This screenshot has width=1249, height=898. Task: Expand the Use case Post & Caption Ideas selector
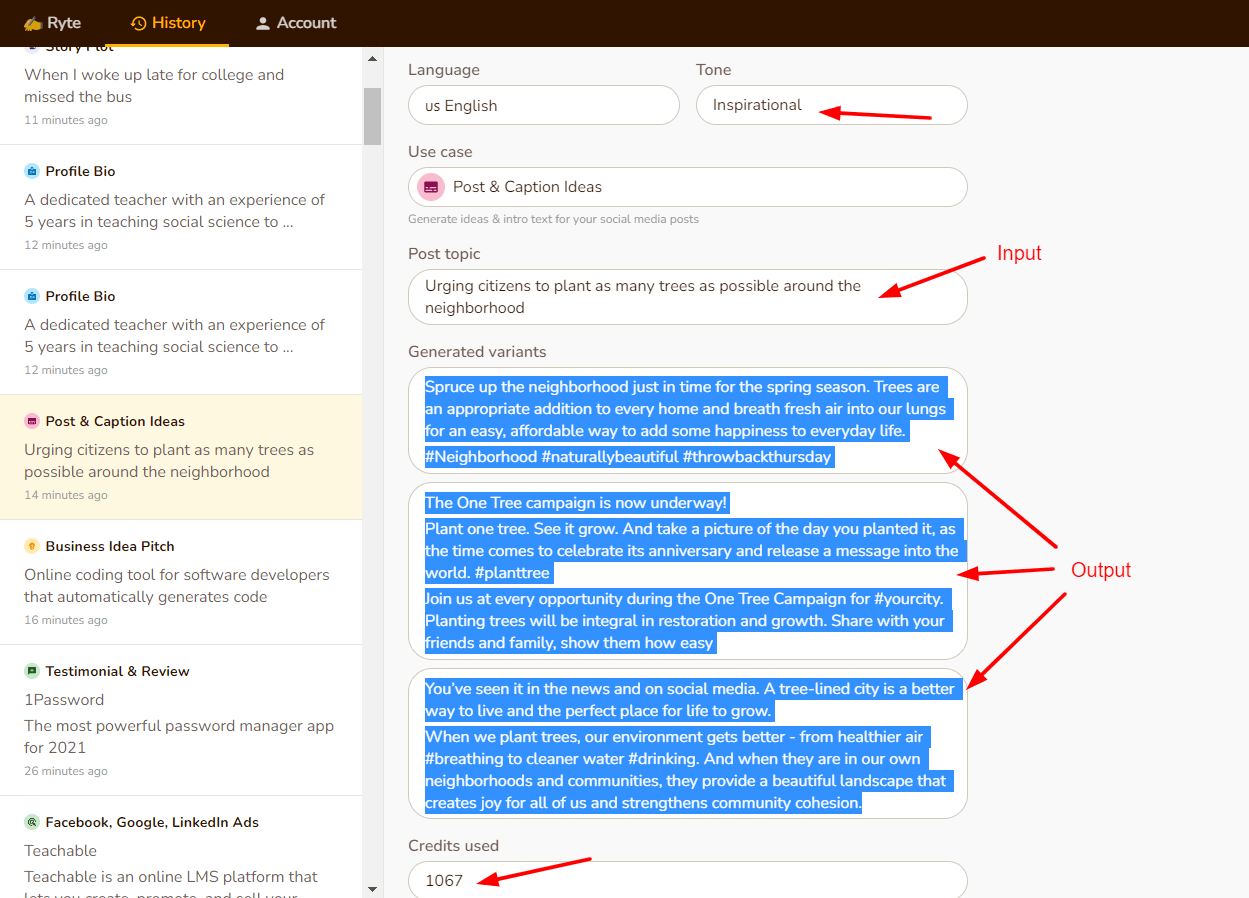coord(687,187)
